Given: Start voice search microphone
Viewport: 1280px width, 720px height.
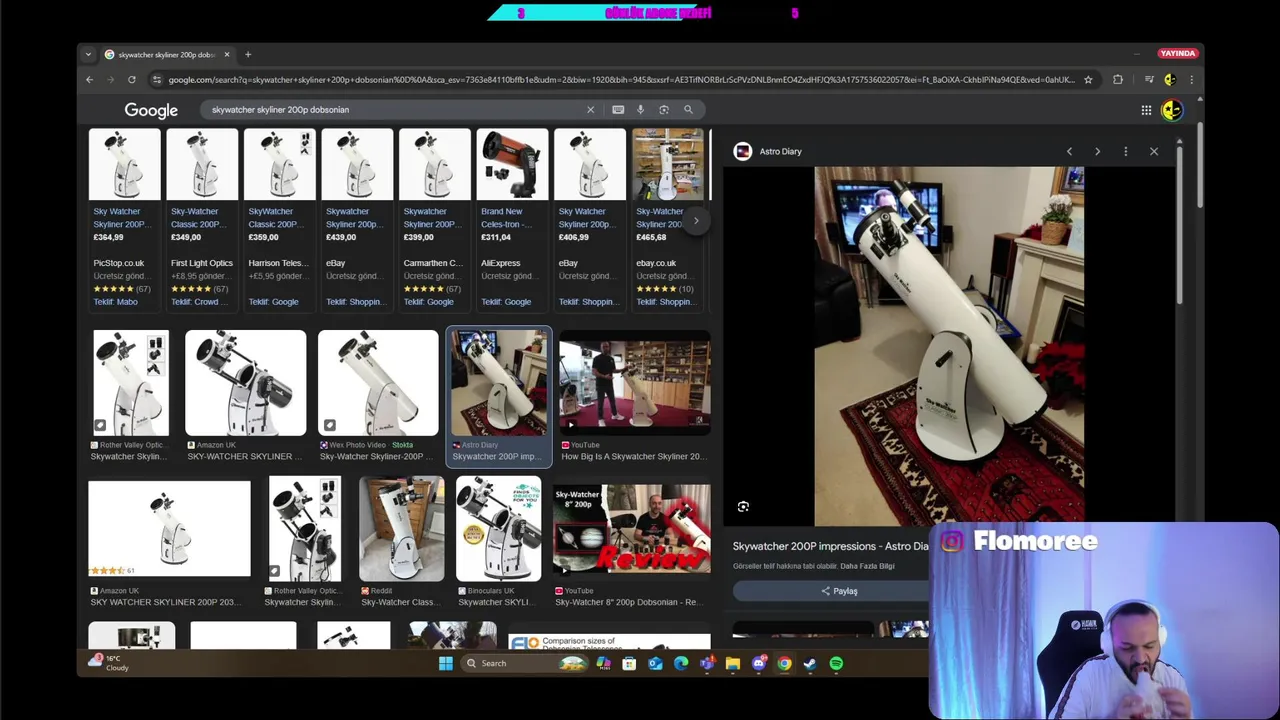Looking at the screenshot, I should click(641, 110).
